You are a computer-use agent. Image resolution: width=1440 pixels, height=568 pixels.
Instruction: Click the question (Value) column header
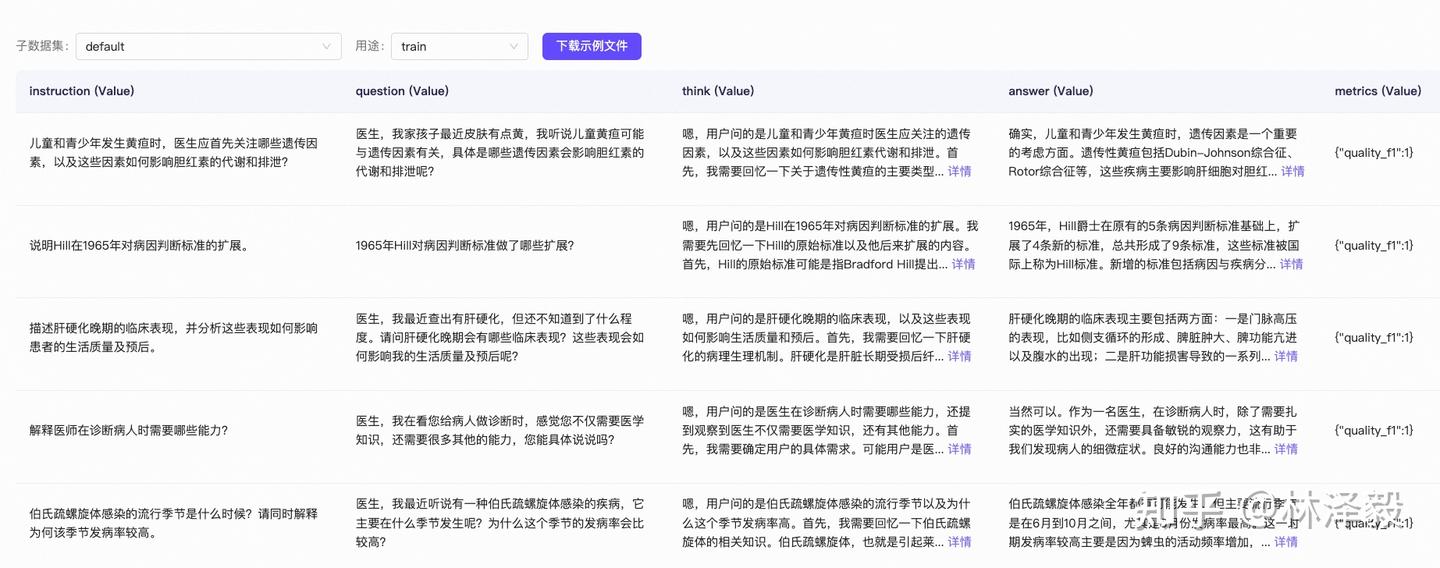pos(402,91)
